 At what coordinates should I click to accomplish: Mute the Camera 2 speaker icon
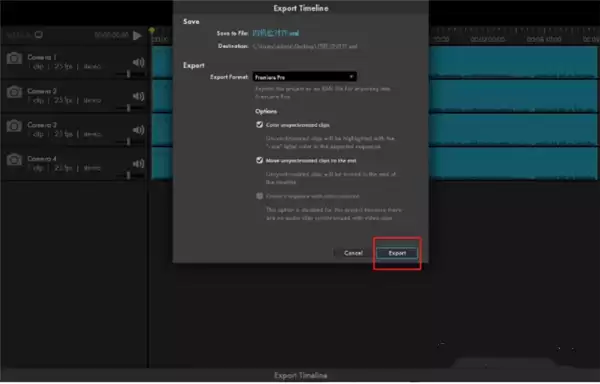[x=139, y=96]
